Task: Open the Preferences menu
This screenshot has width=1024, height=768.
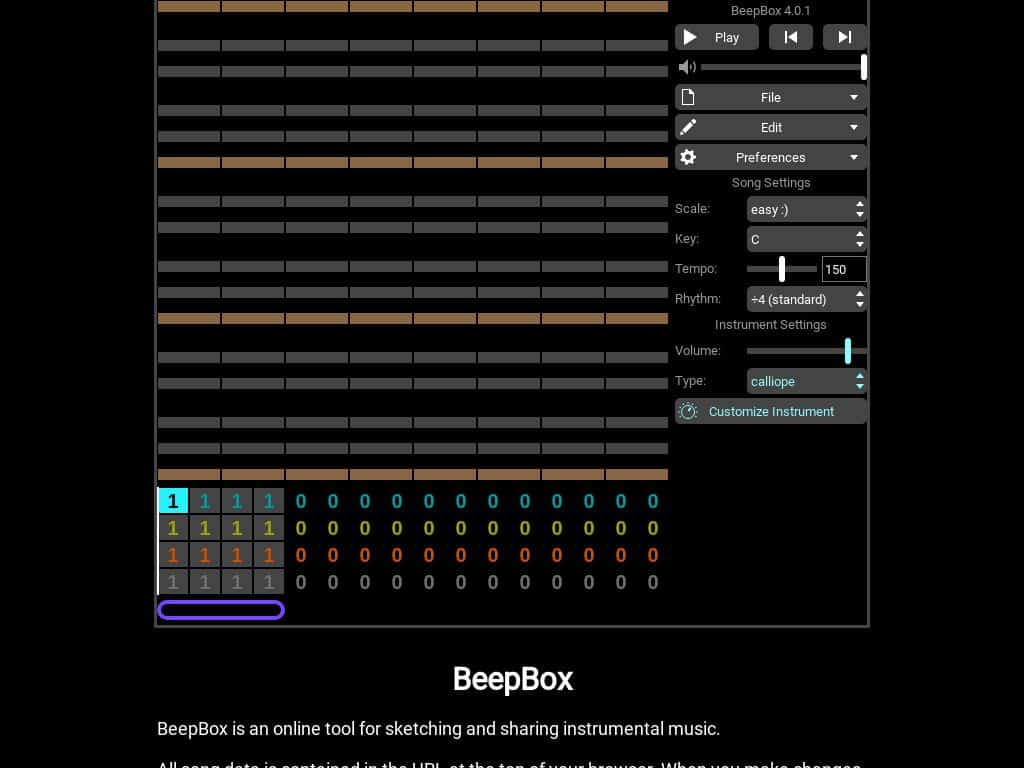Action: click(771, 157)
